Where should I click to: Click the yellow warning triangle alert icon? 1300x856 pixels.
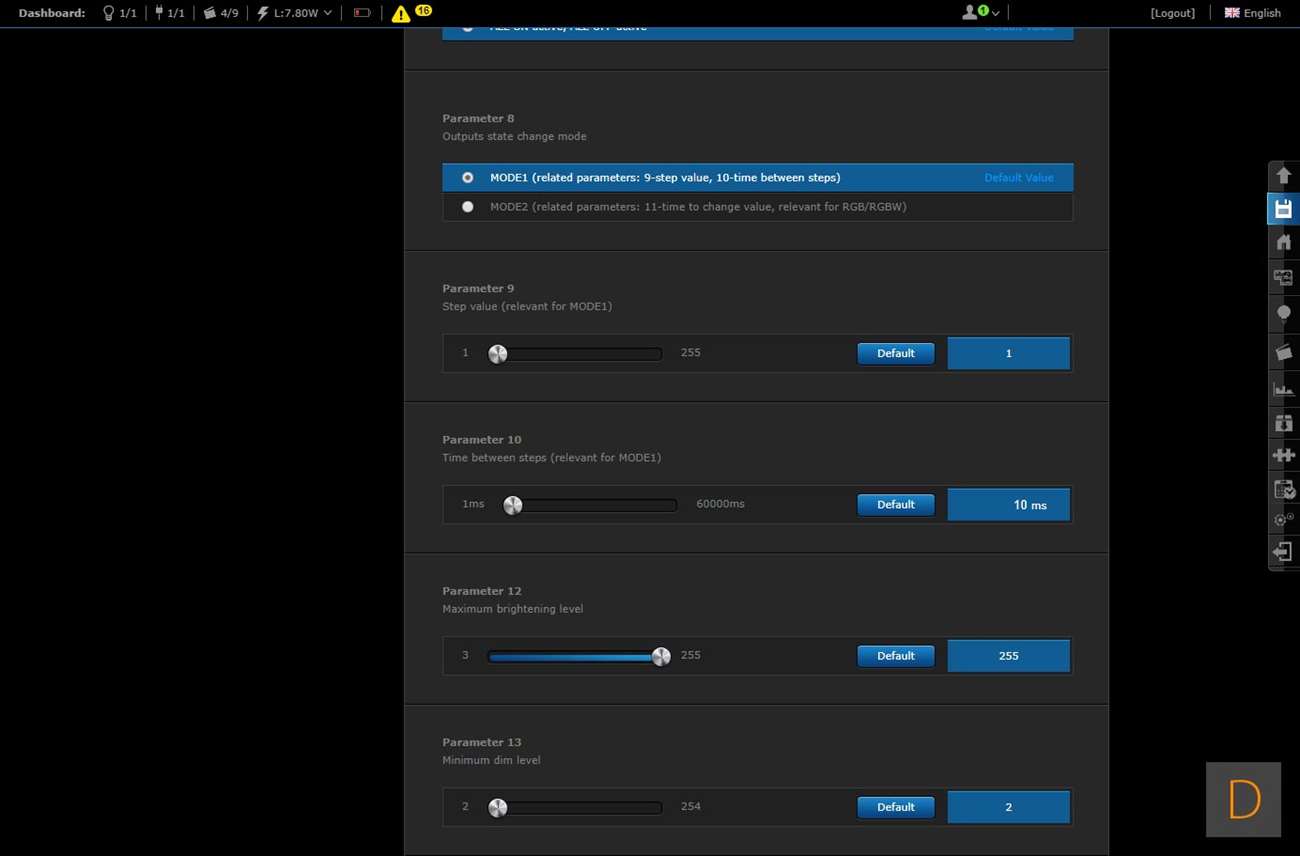[401, 14]
